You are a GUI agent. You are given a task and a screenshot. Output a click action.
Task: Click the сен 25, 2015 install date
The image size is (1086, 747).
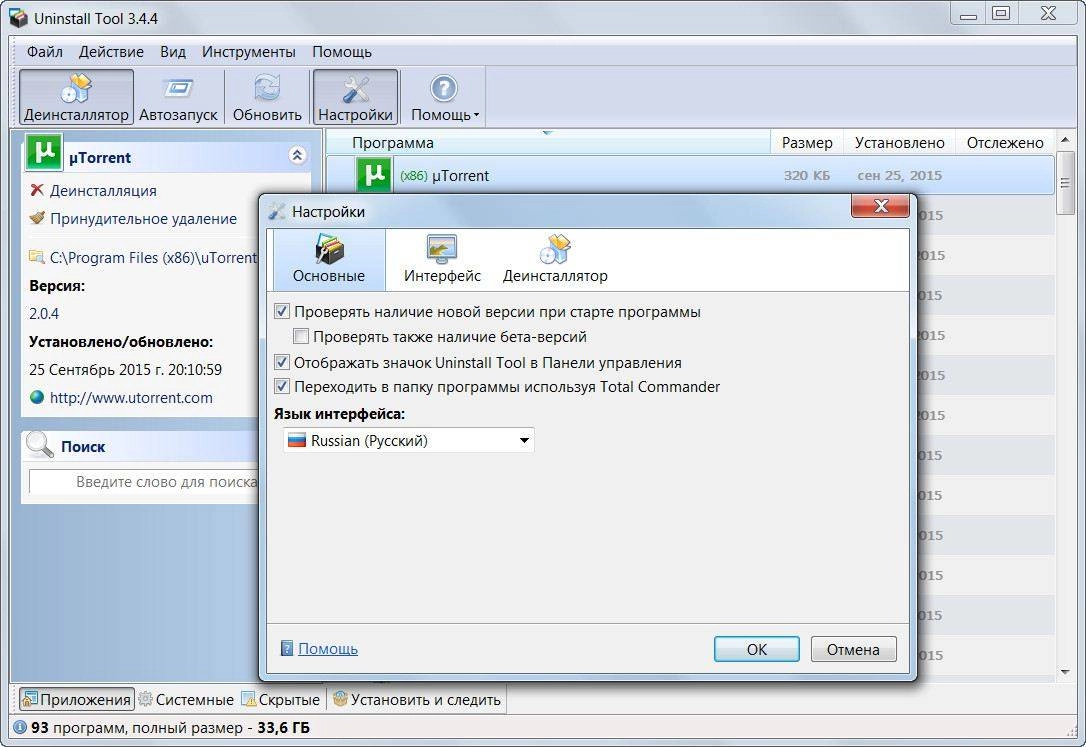click(899, 176)
